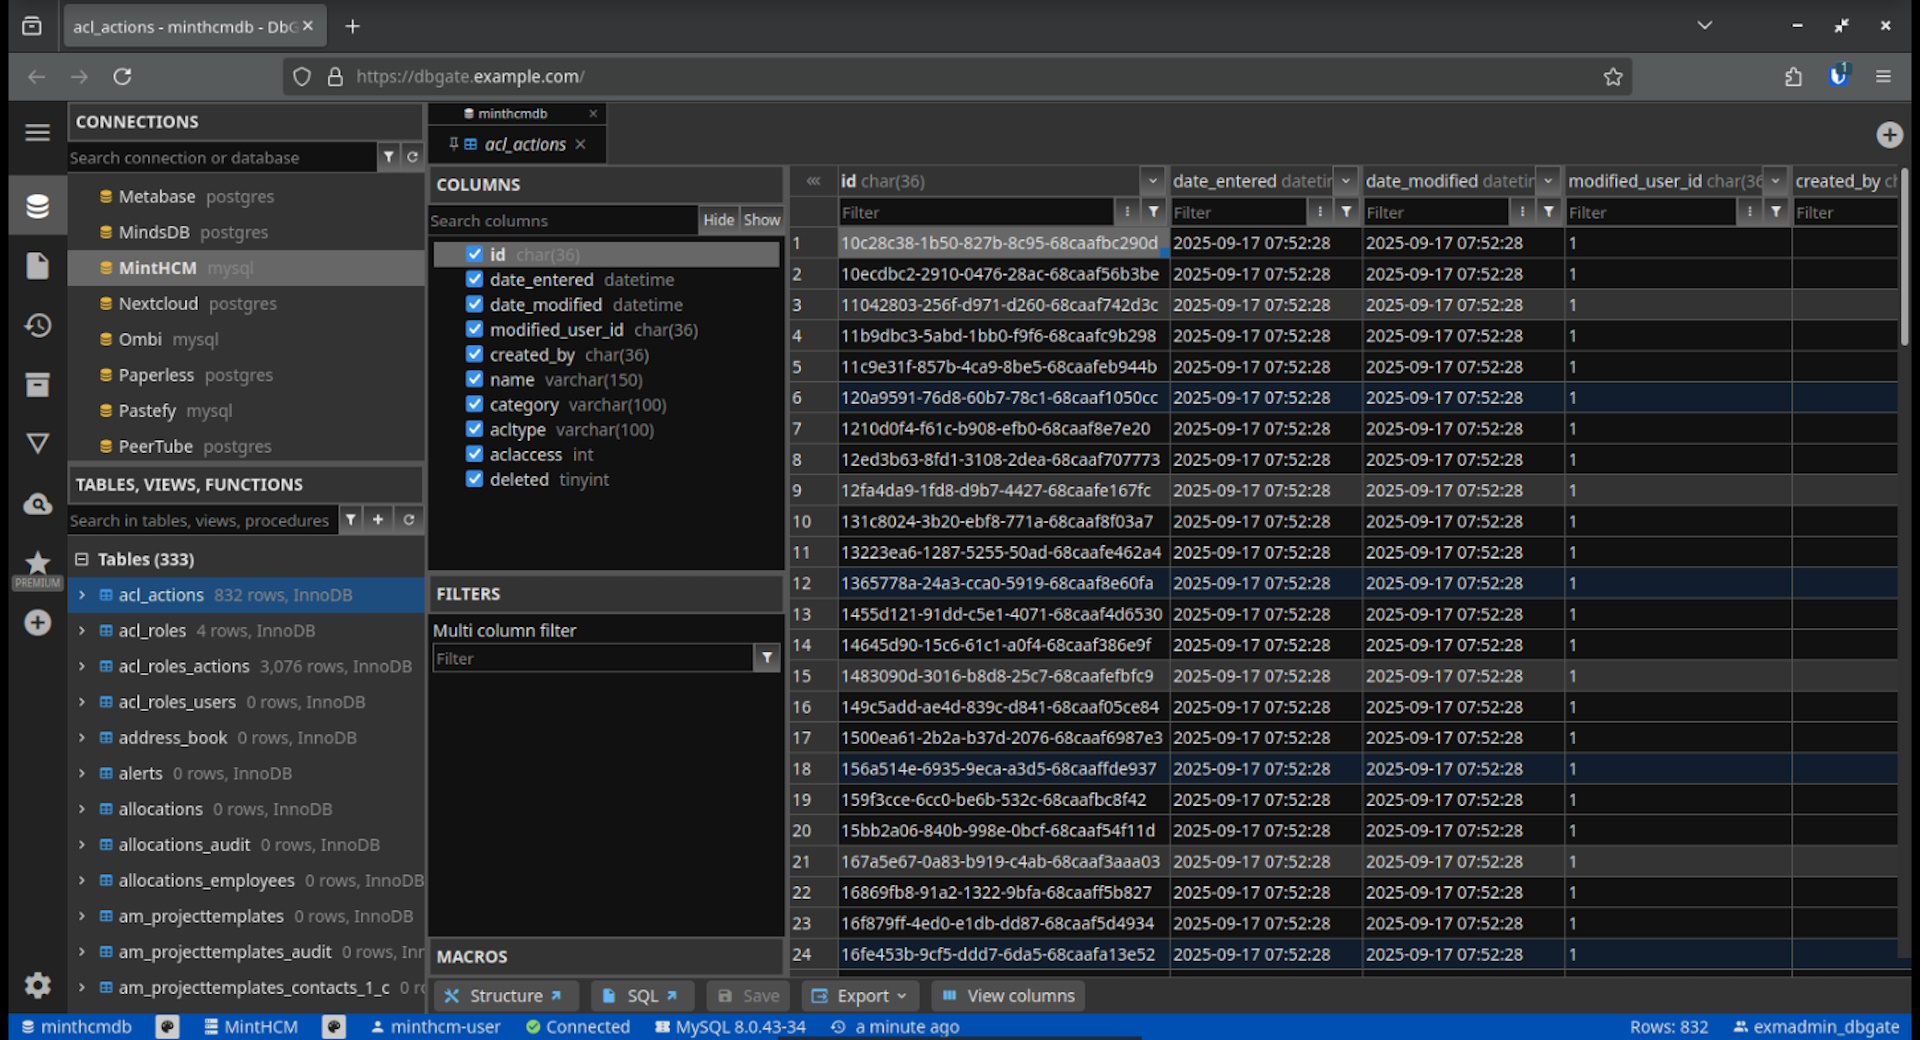1920x1040 pixels.
Task: Expand the acl_roles table node
Action: (x=82, y=631)
